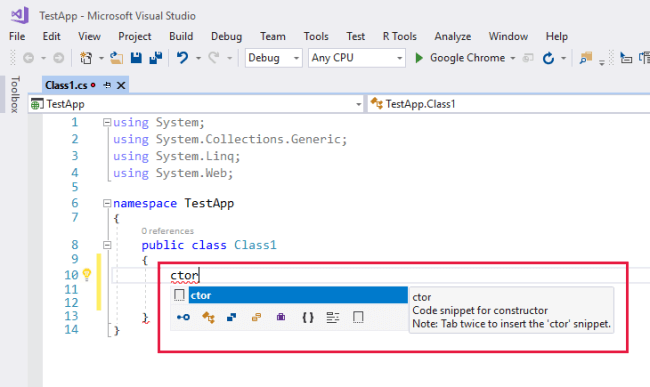The image size is (650, 387).
Task: Click the Class1 identifier on line 8
Action: (255, 245)
